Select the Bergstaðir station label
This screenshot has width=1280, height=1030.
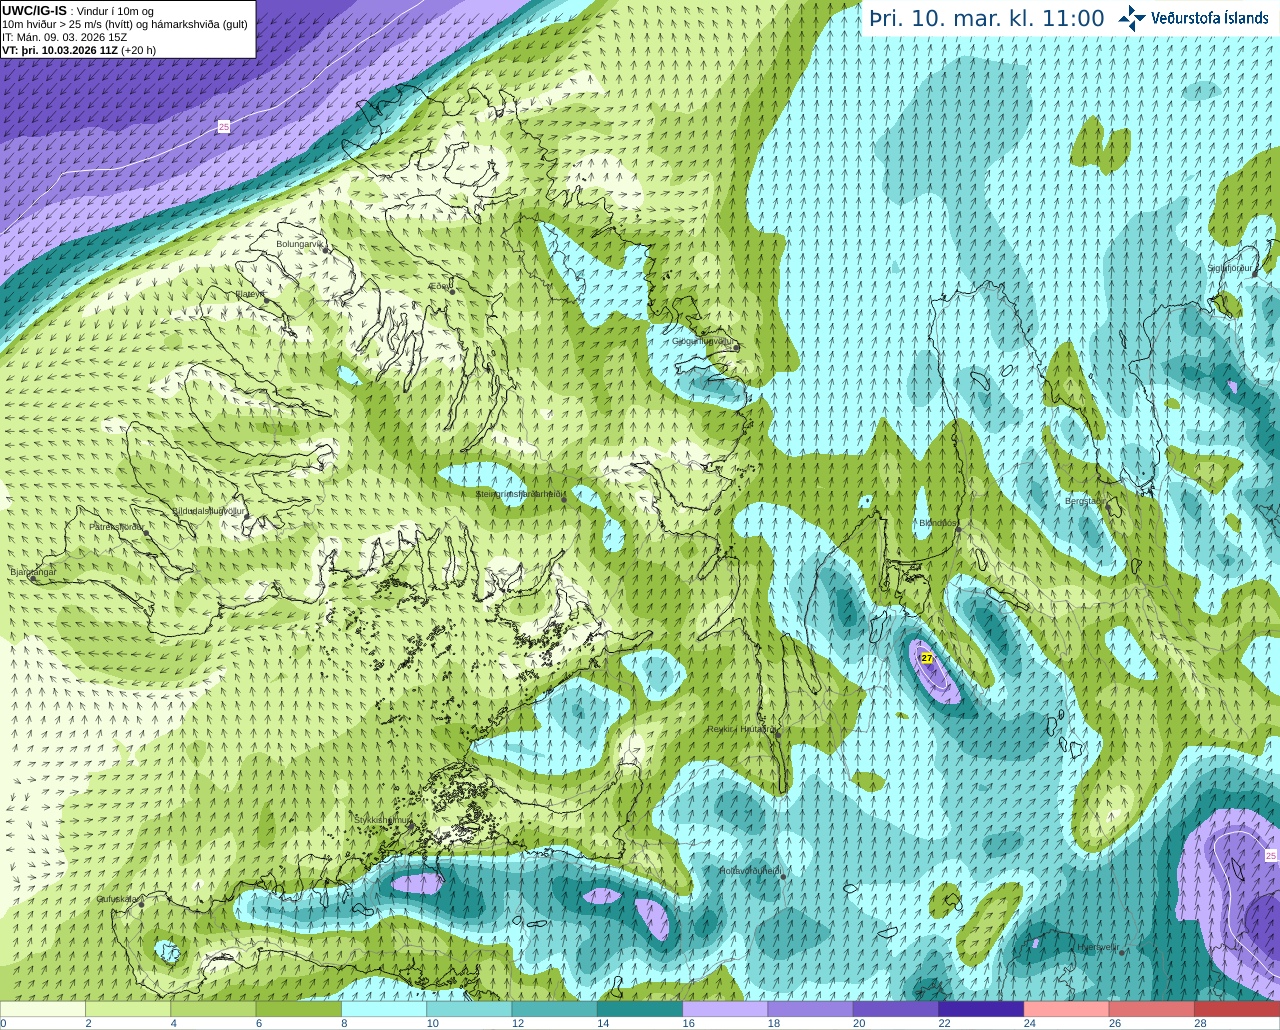tap(1084, 500)
